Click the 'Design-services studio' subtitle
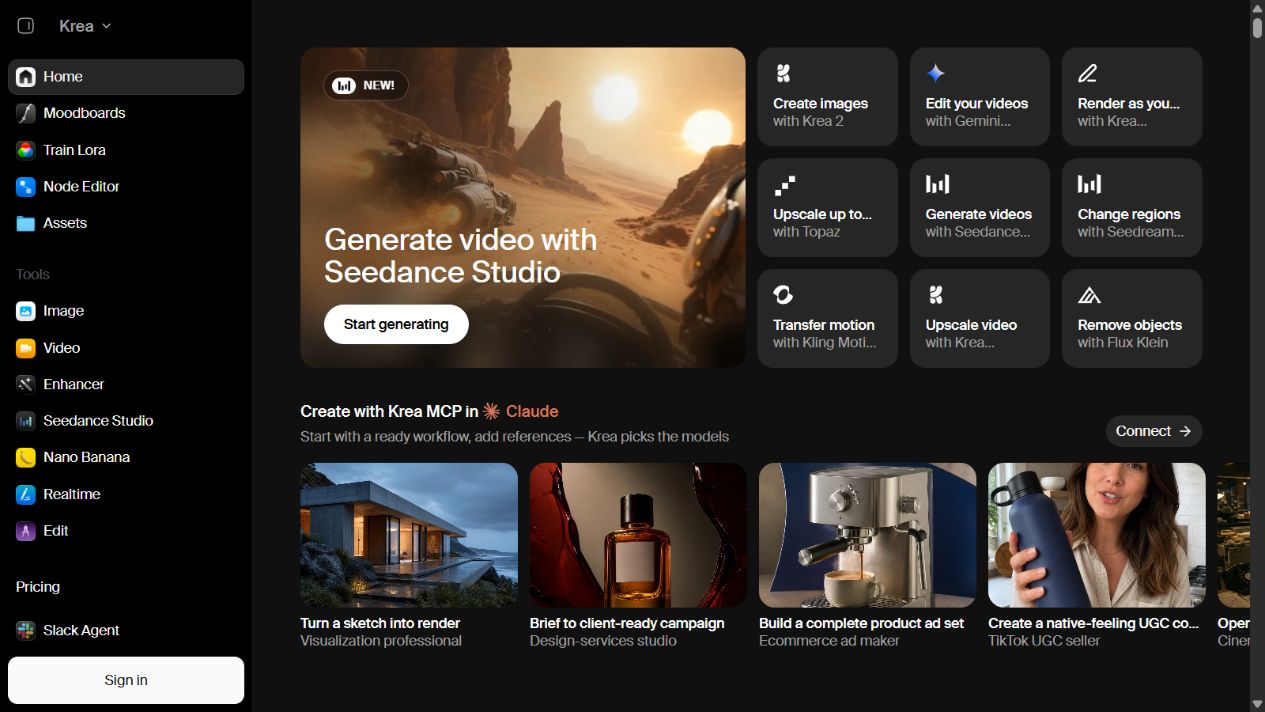This screenshot has width=1265, height=712. 603,641
